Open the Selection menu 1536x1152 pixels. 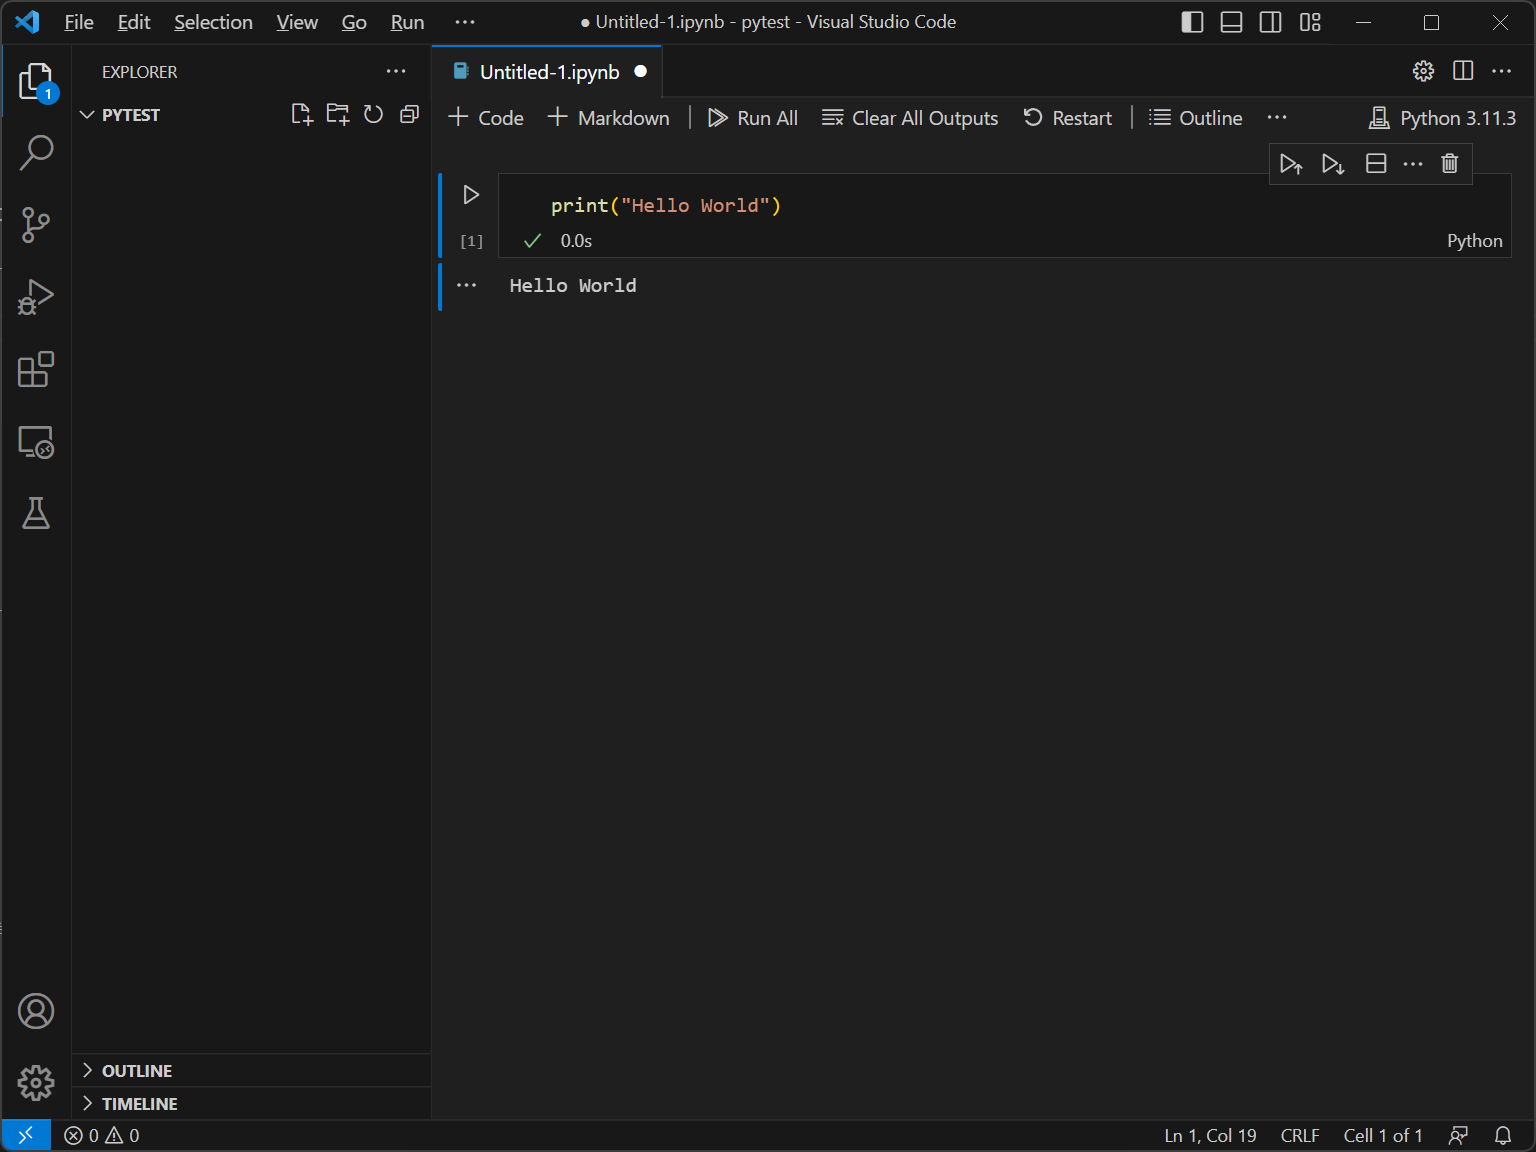[213, 22]
